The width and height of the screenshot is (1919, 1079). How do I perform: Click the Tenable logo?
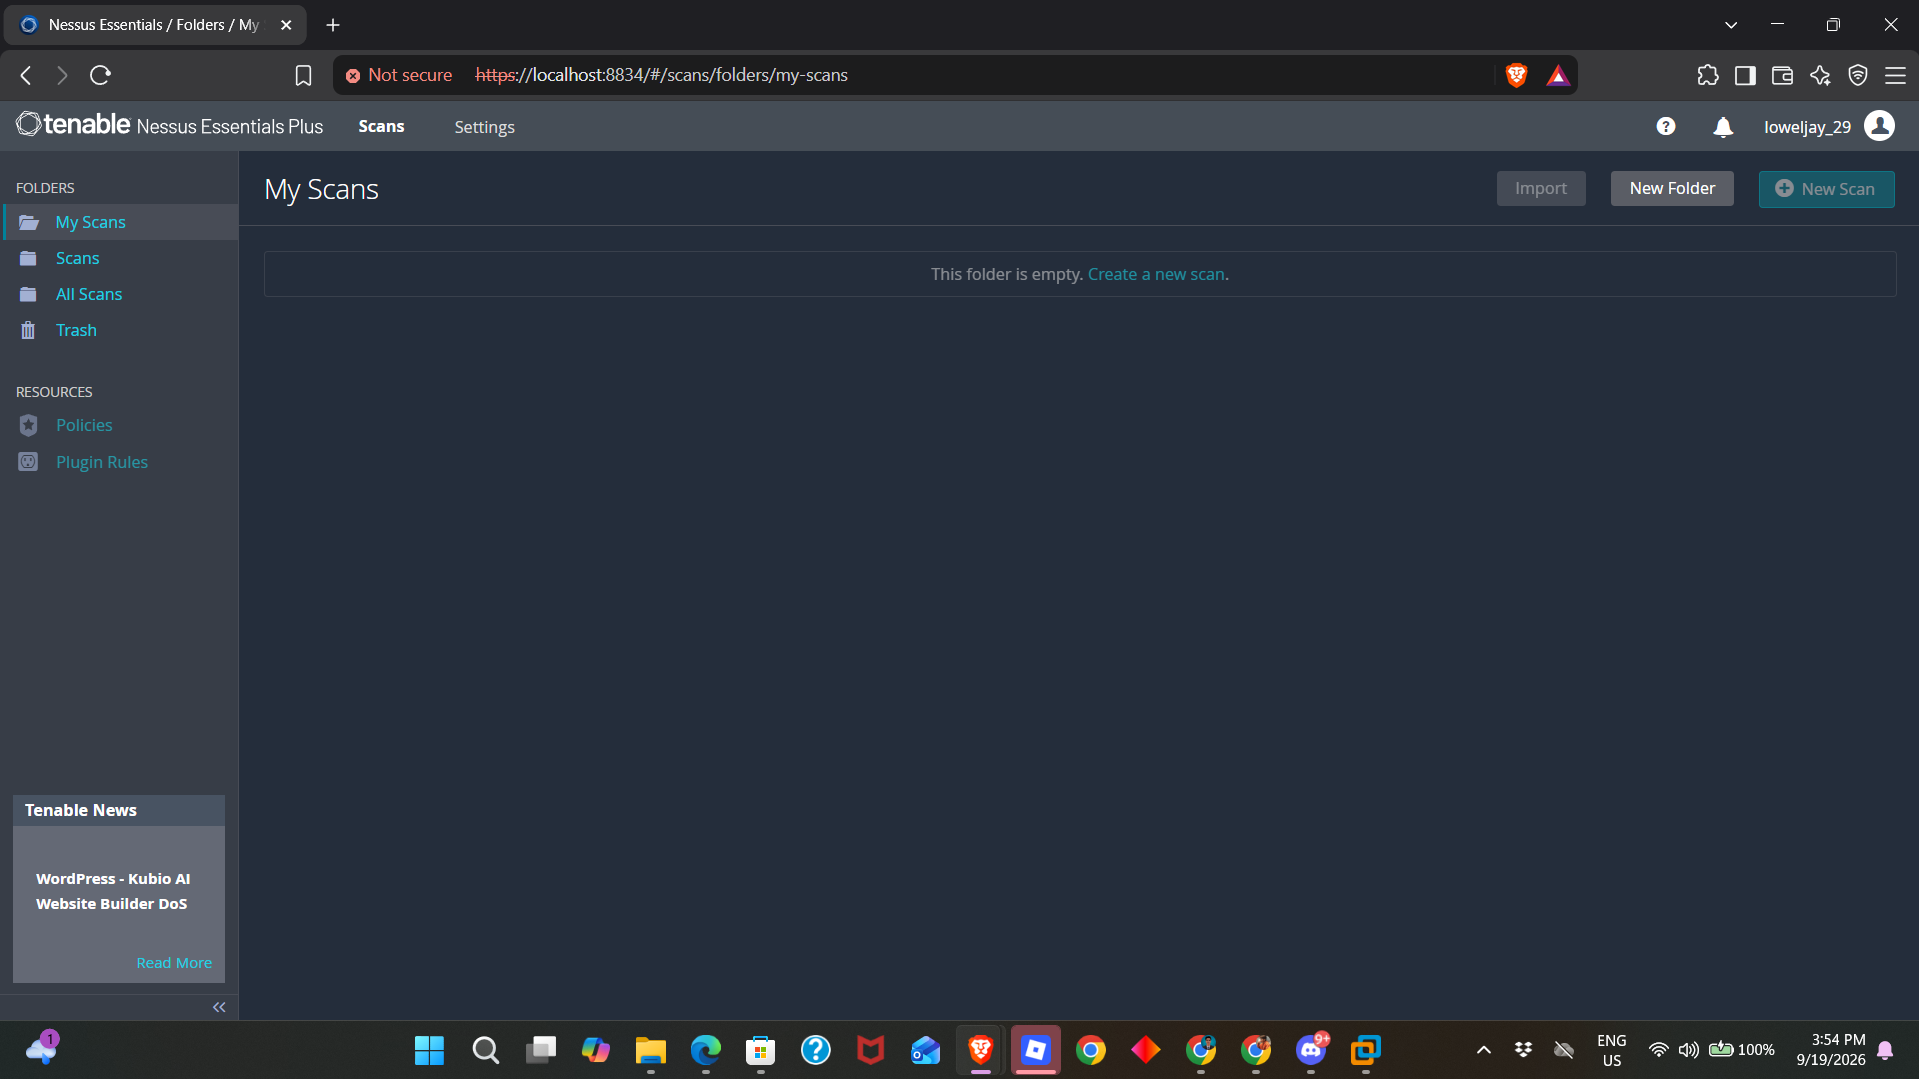(x=73, y=125)
